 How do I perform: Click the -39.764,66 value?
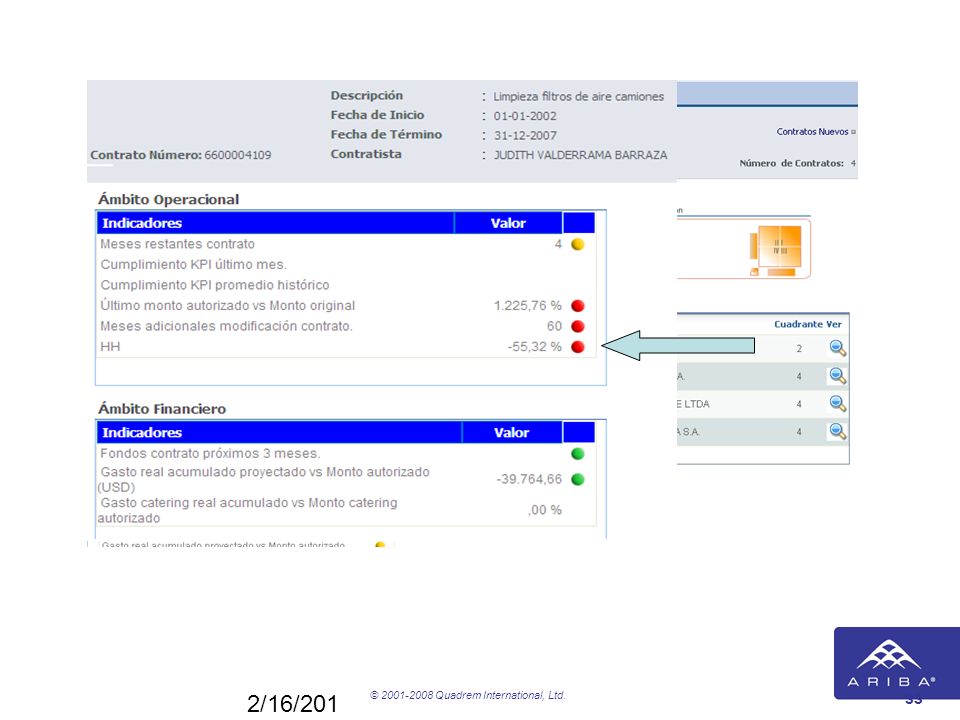click(529, 479)
